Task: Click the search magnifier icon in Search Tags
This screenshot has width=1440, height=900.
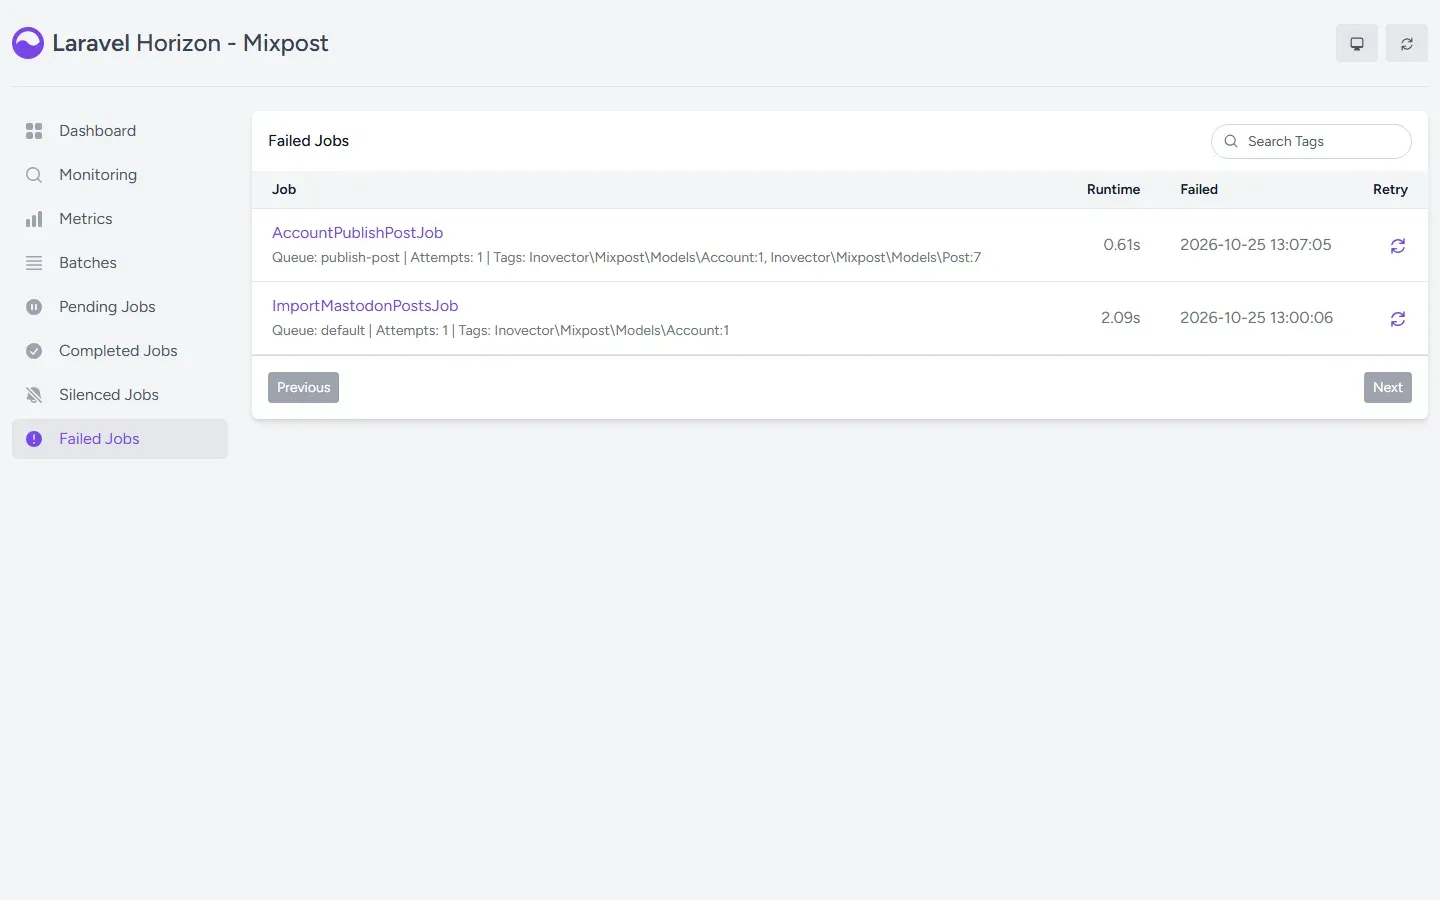Action: pos(1231,141)
